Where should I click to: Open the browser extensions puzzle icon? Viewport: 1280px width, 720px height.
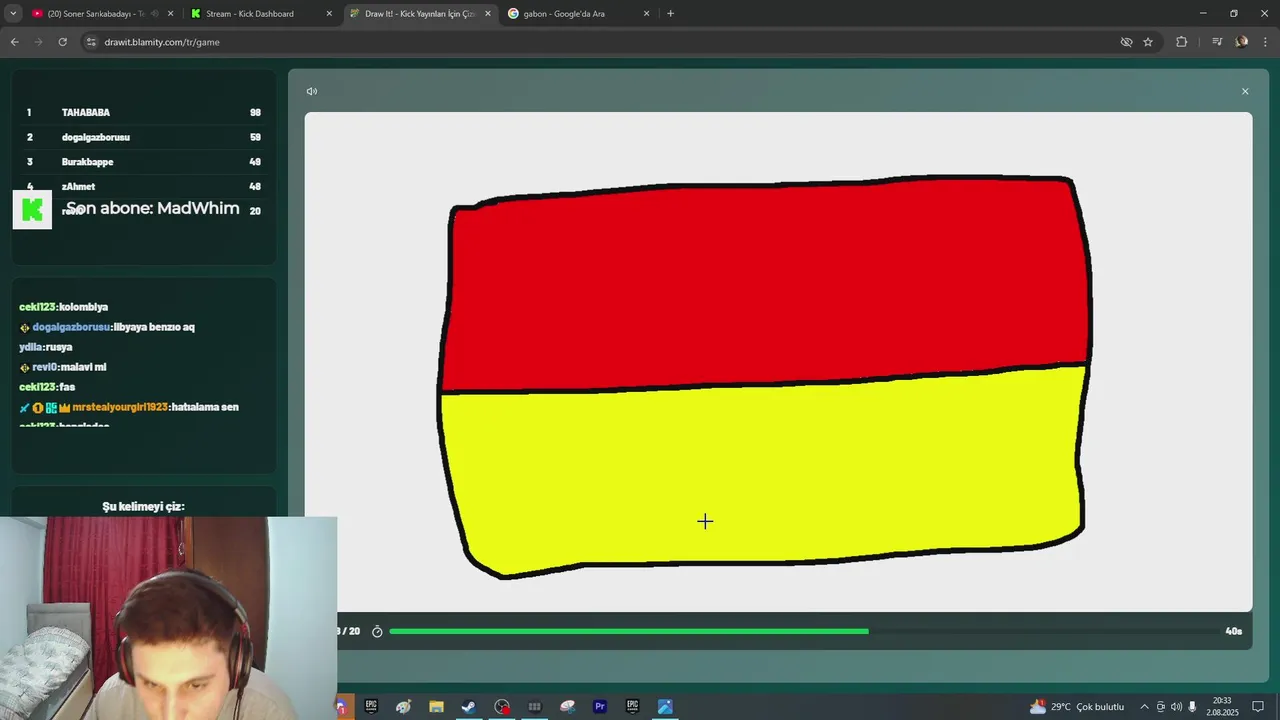tap(1181, 42)
